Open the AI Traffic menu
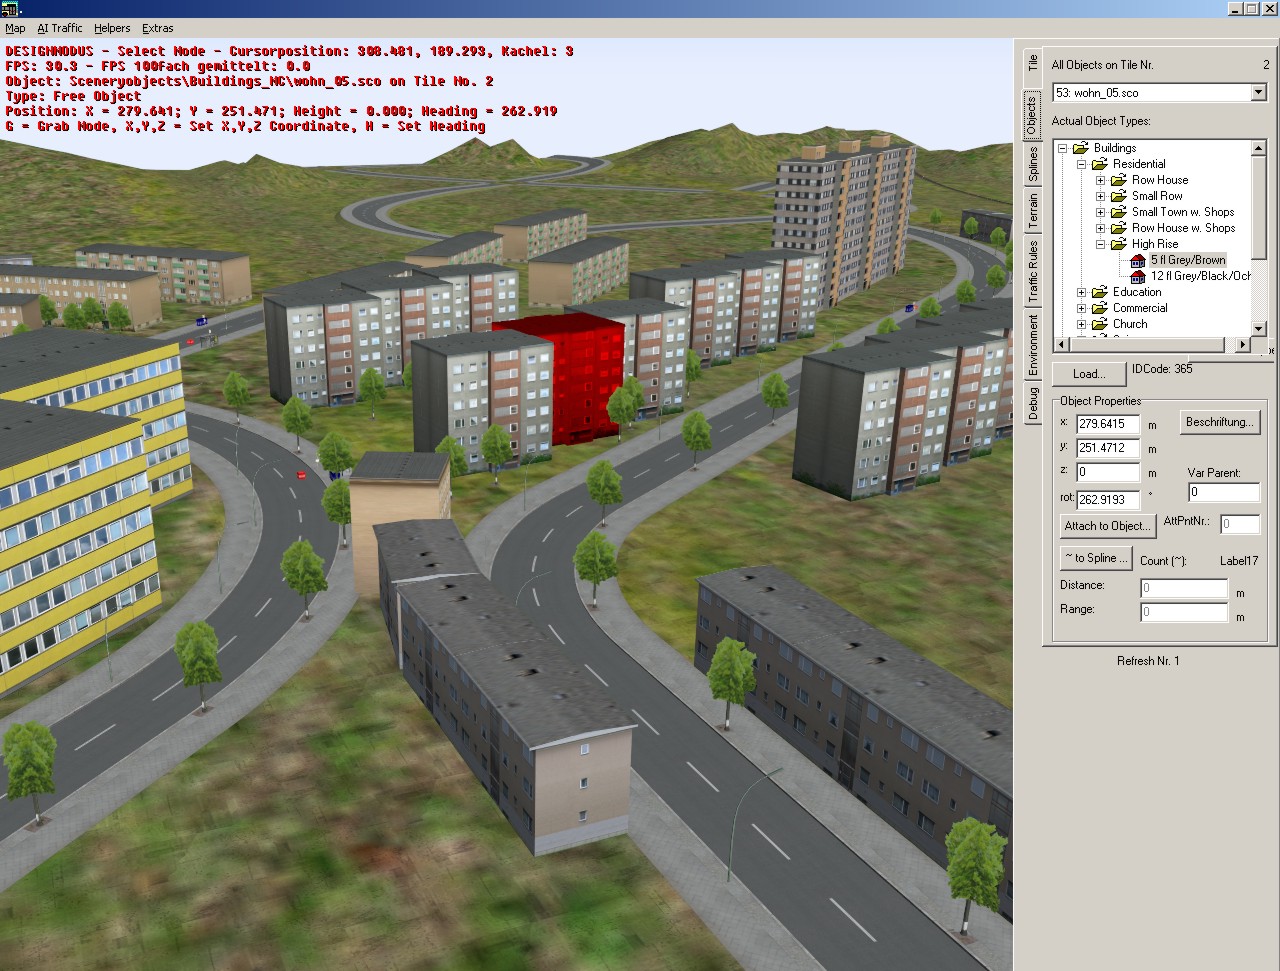The width and height of the screenshot is (1280, 971). [x=60, y=28]
